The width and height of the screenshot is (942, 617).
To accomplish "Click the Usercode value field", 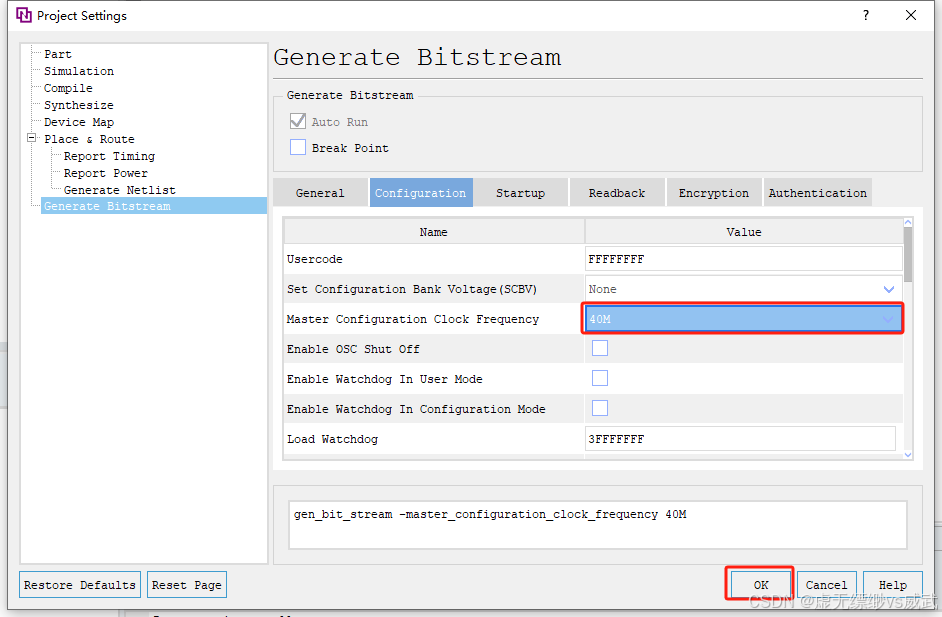I will pos(743,259).
